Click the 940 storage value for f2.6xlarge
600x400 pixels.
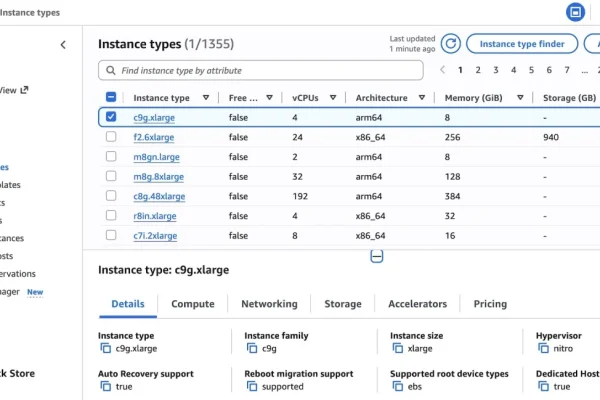[551, 137]
